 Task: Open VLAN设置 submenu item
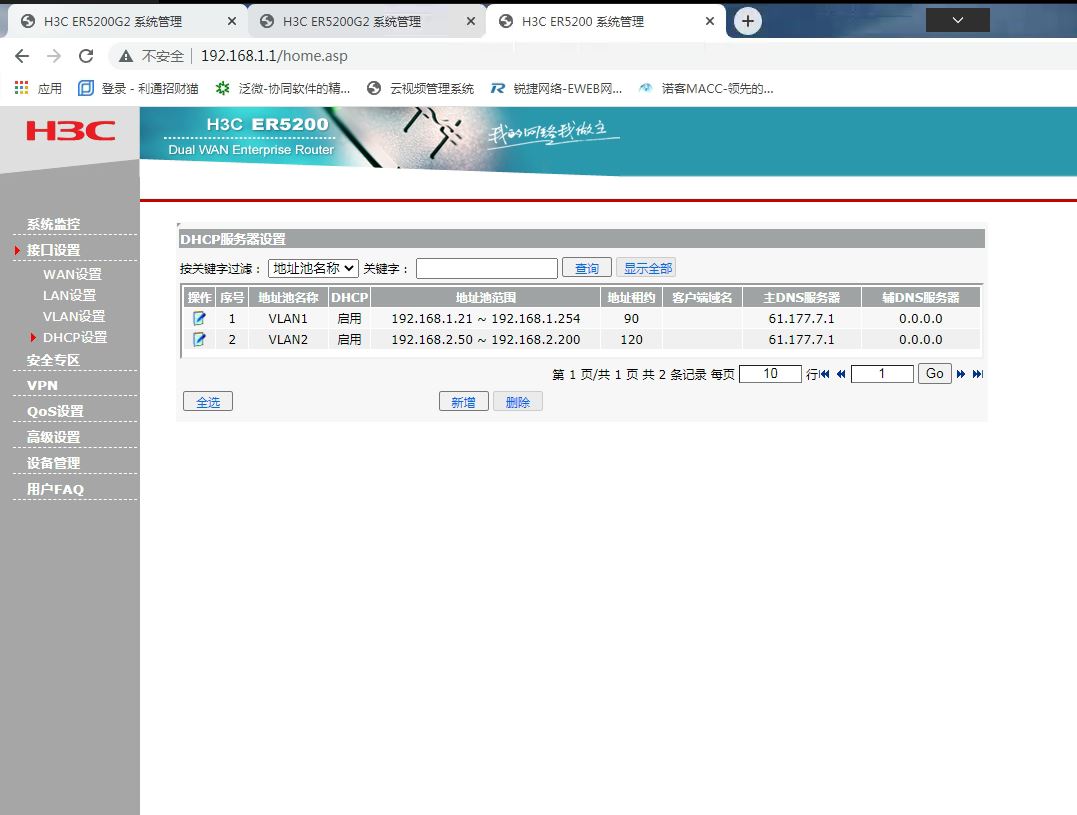point(74,316)
